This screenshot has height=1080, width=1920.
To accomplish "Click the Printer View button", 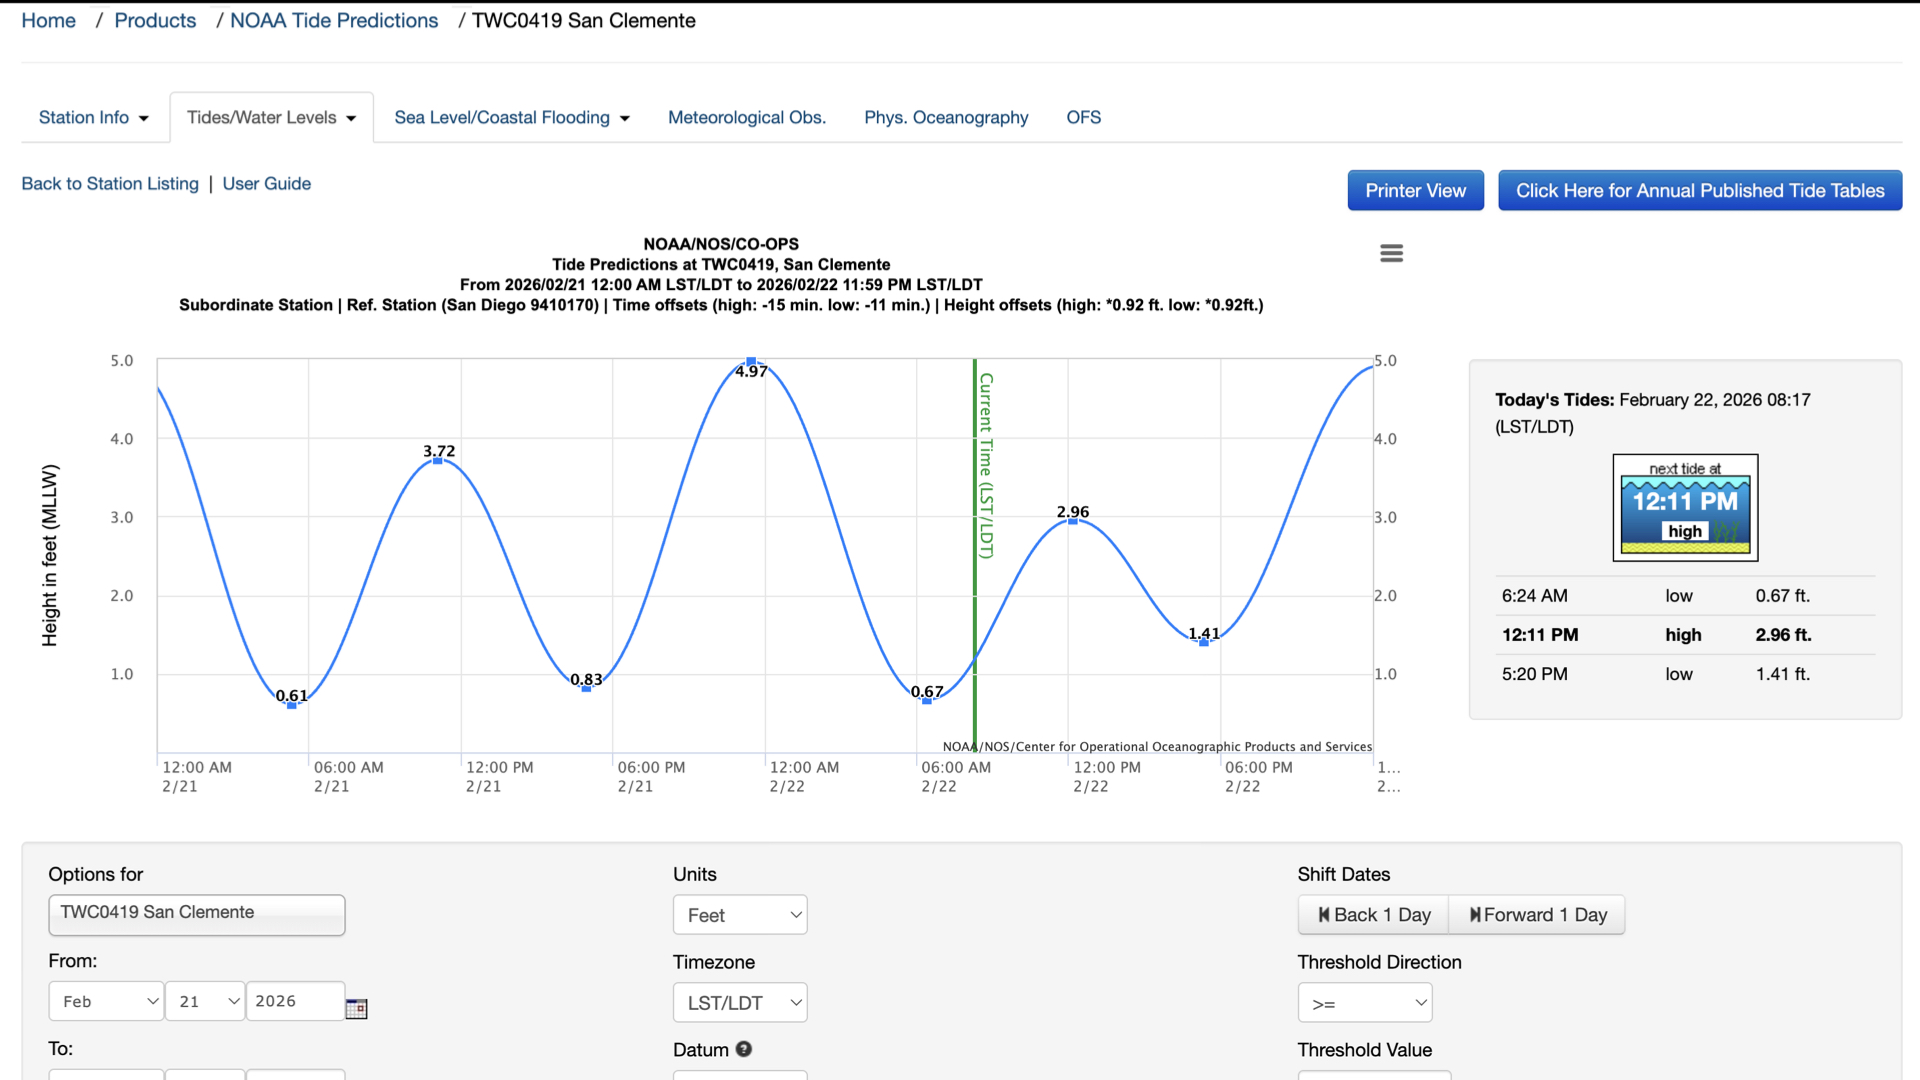I will [x=1415, y=191].
